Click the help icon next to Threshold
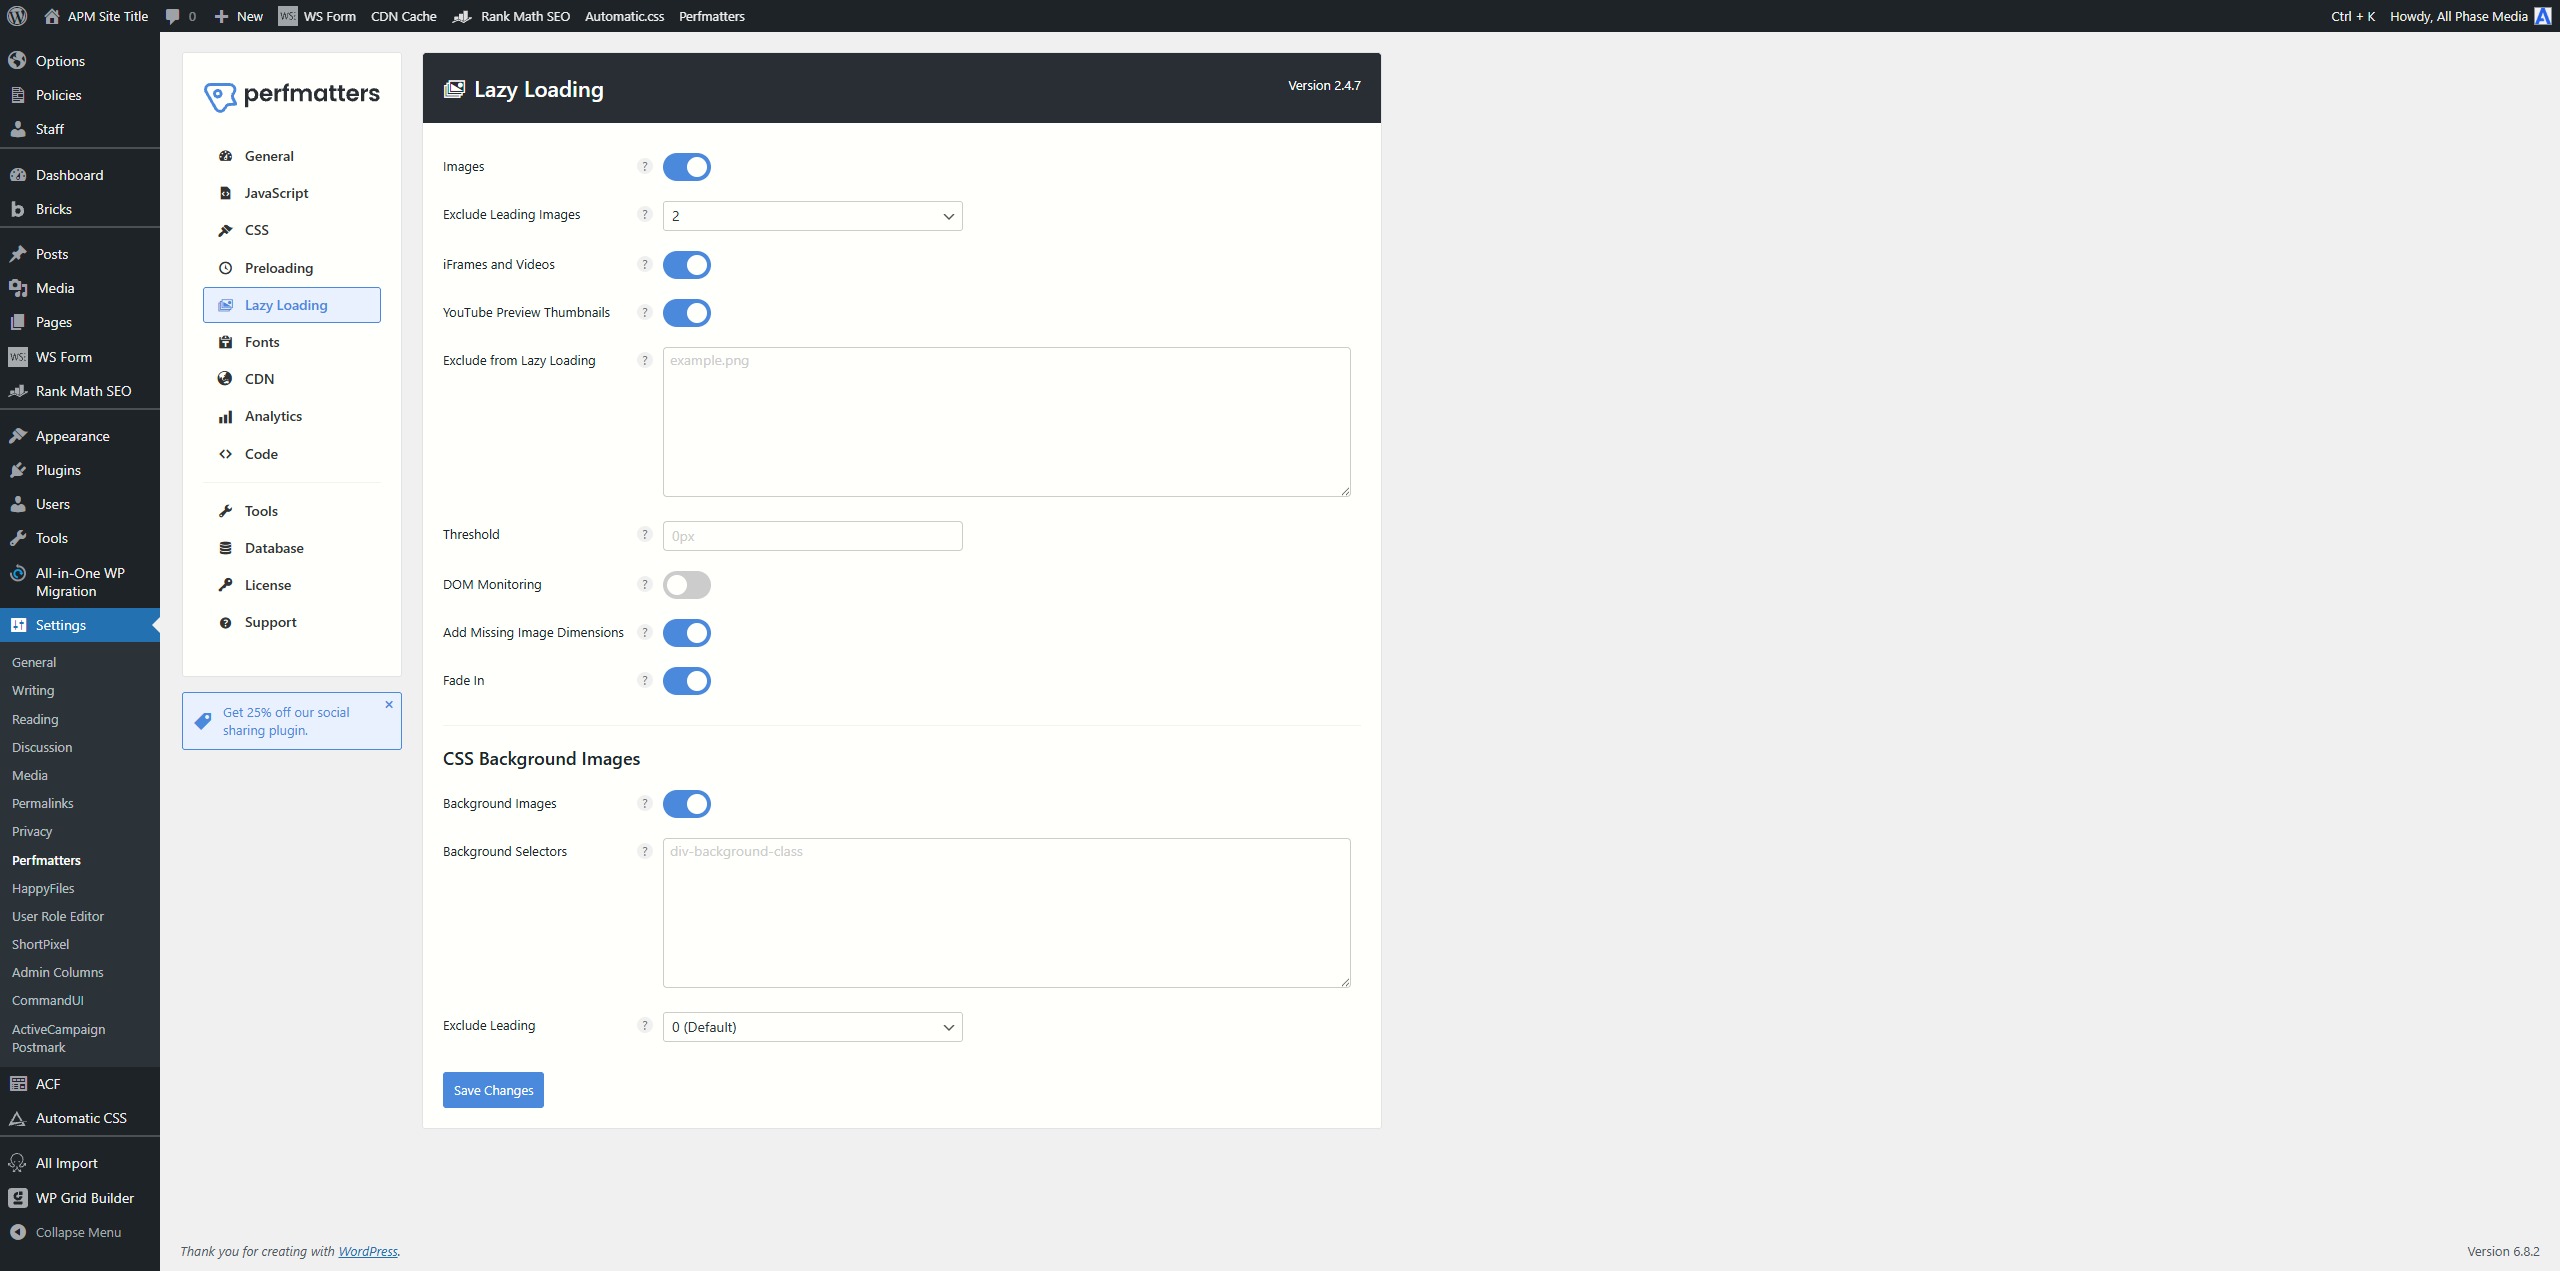2560x1271 pixels. [644, 535]
